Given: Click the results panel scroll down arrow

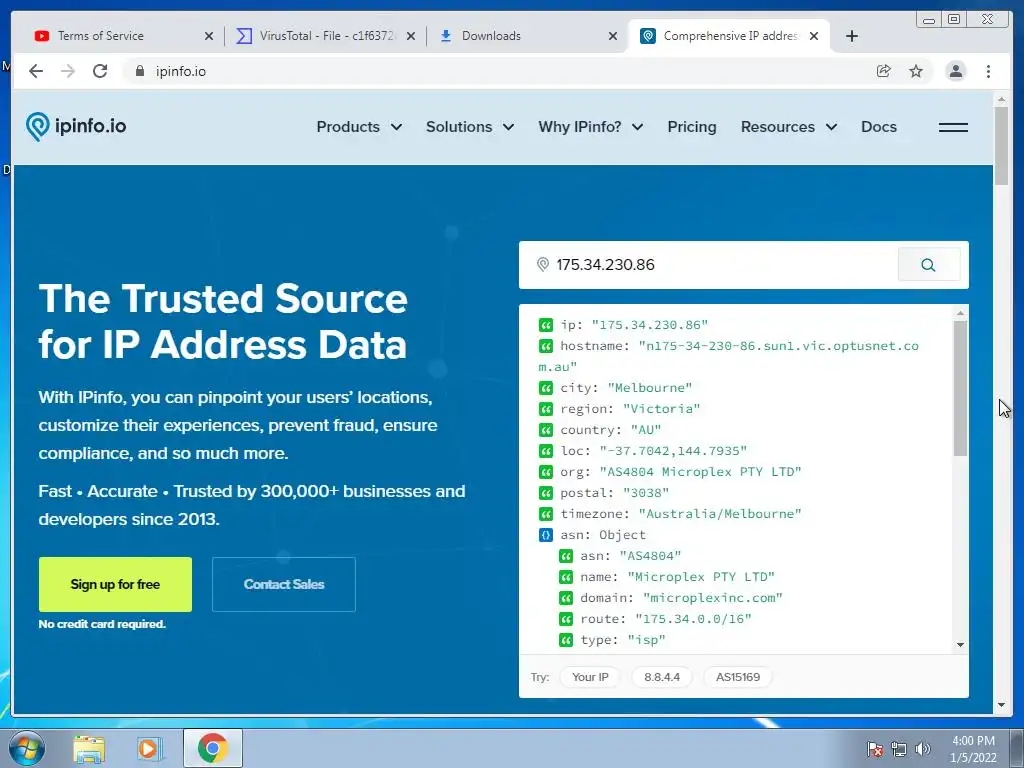Looking at the screenshot, I should (x=960, y=645).
